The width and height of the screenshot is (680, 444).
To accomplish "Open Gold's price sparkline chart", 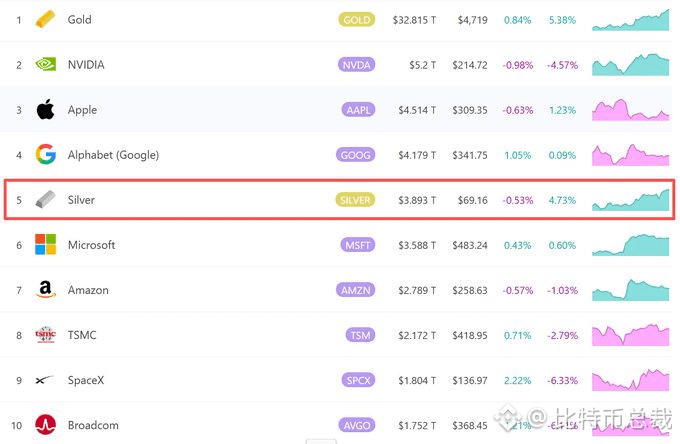I will [x=631, y=20].
